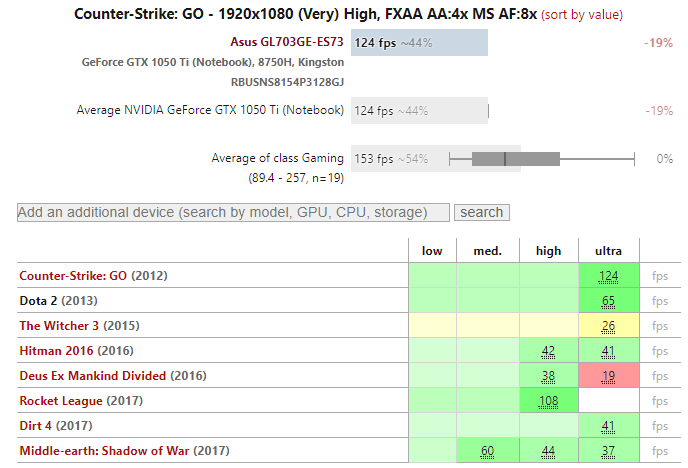Click the Rocket League high value 108
Viewport: 688px width, 468px height.
548,401
